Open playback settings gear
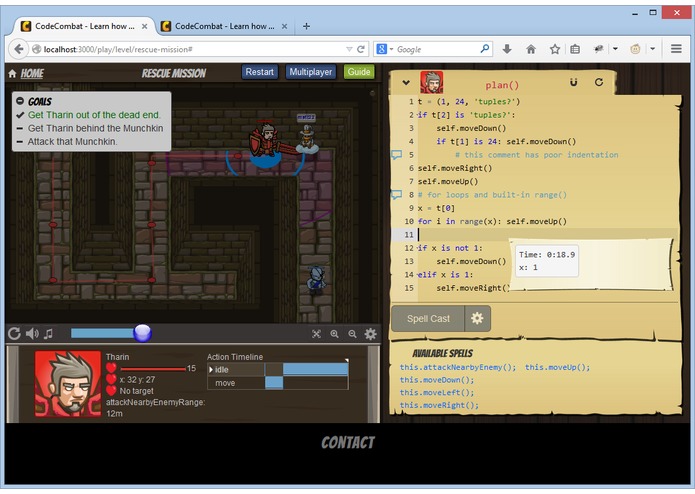 [371, 334]
